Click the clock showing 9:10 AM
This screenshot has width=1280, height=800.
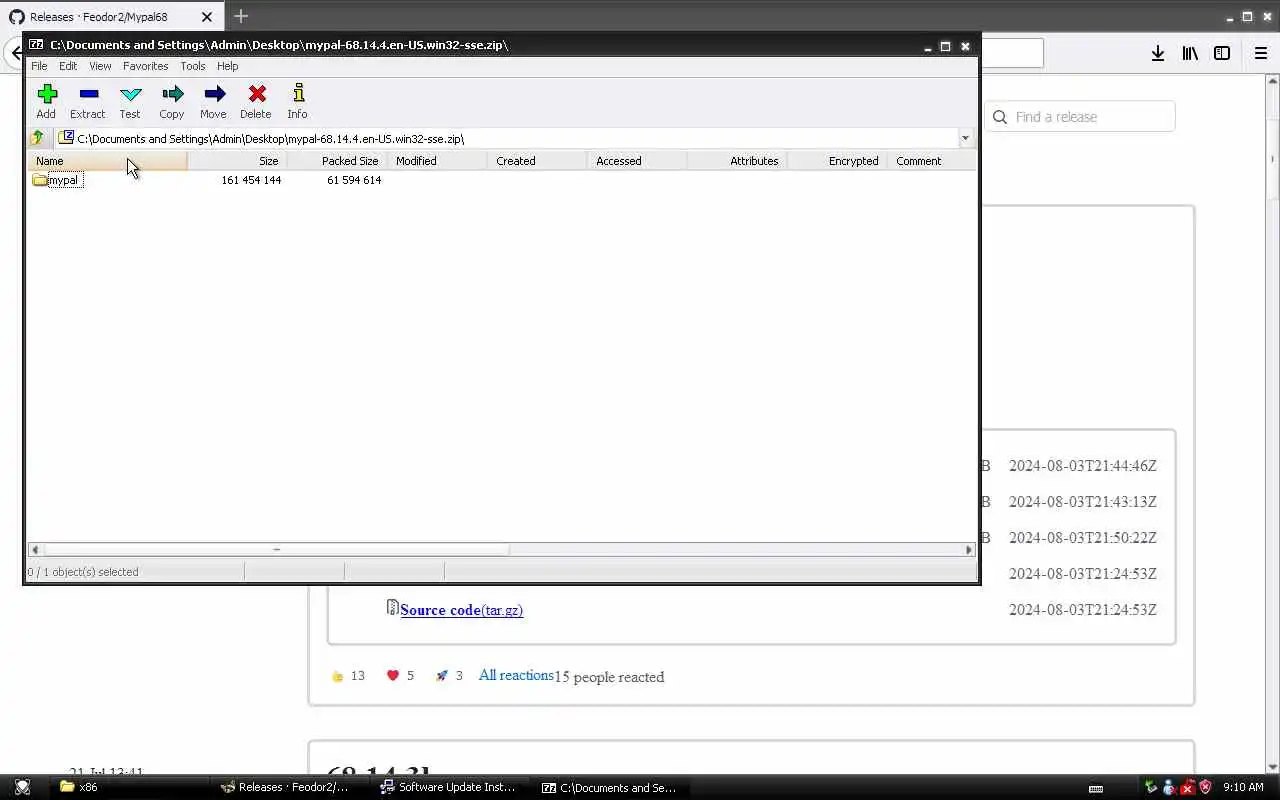tap(1243, 787)
